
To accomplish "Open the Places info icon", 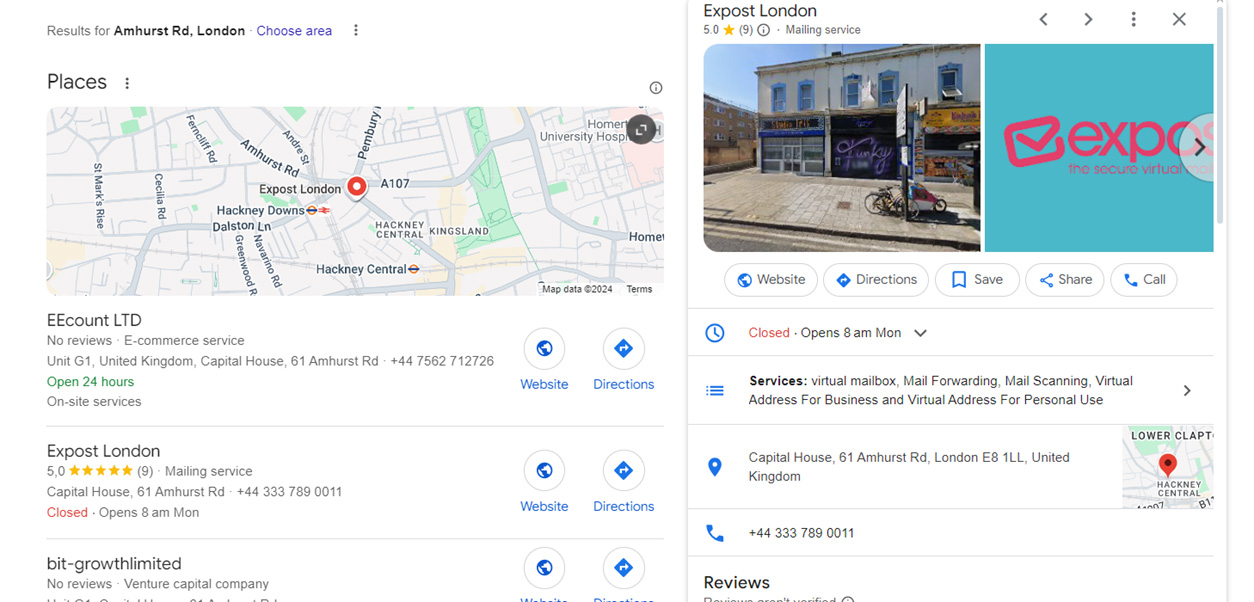I will (x=656, y=88).
